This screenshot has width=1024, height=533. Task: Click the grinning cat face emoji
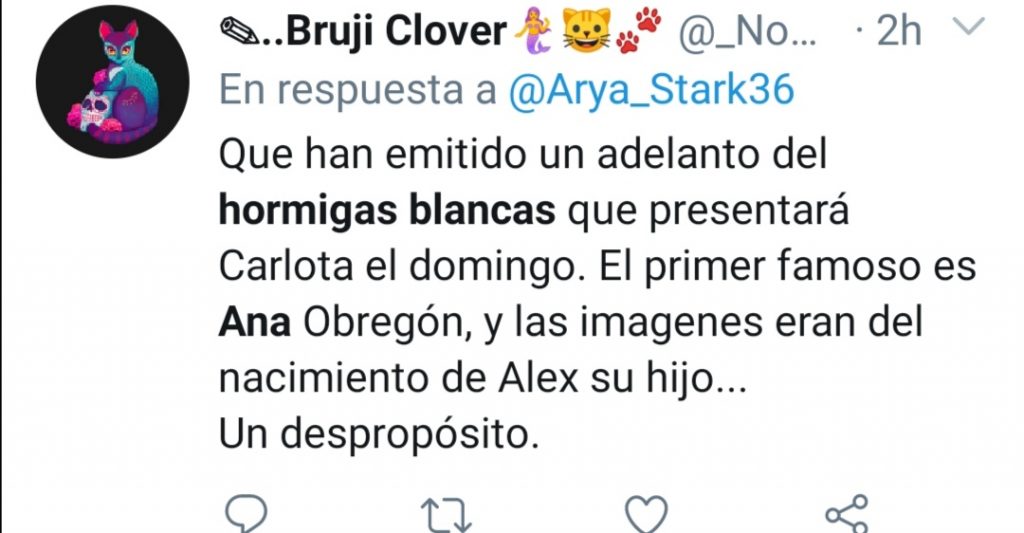pos(586,30)
